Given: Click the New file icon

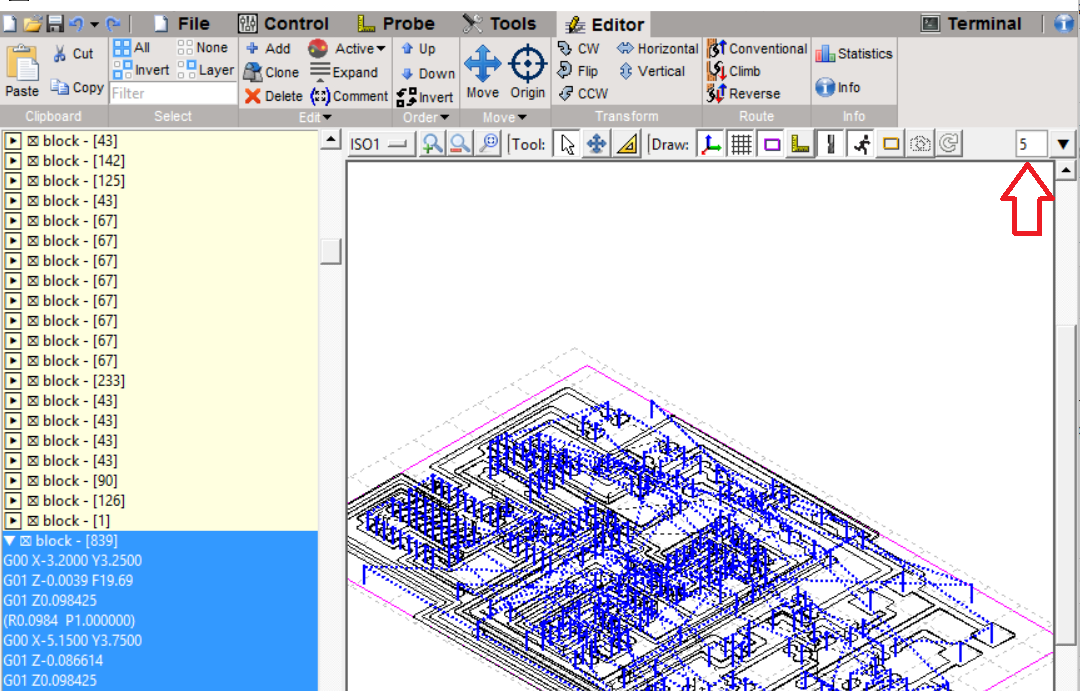Looking at the screenshot, I should pos(10,24).
